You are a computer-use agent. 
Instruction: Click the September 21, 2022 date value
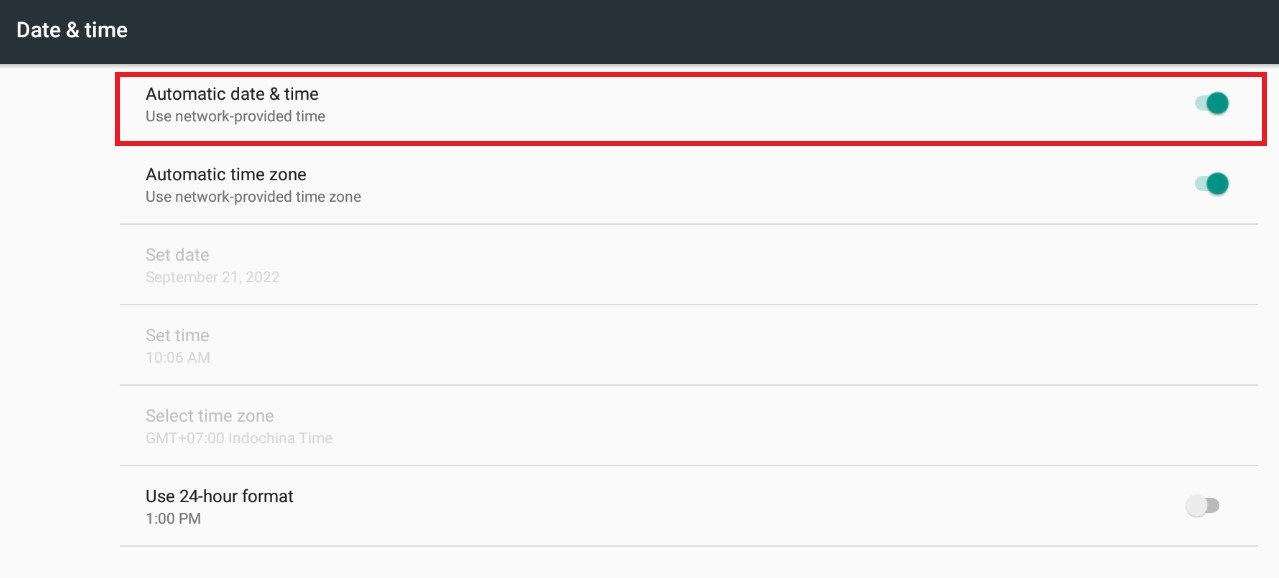(212, 277)
